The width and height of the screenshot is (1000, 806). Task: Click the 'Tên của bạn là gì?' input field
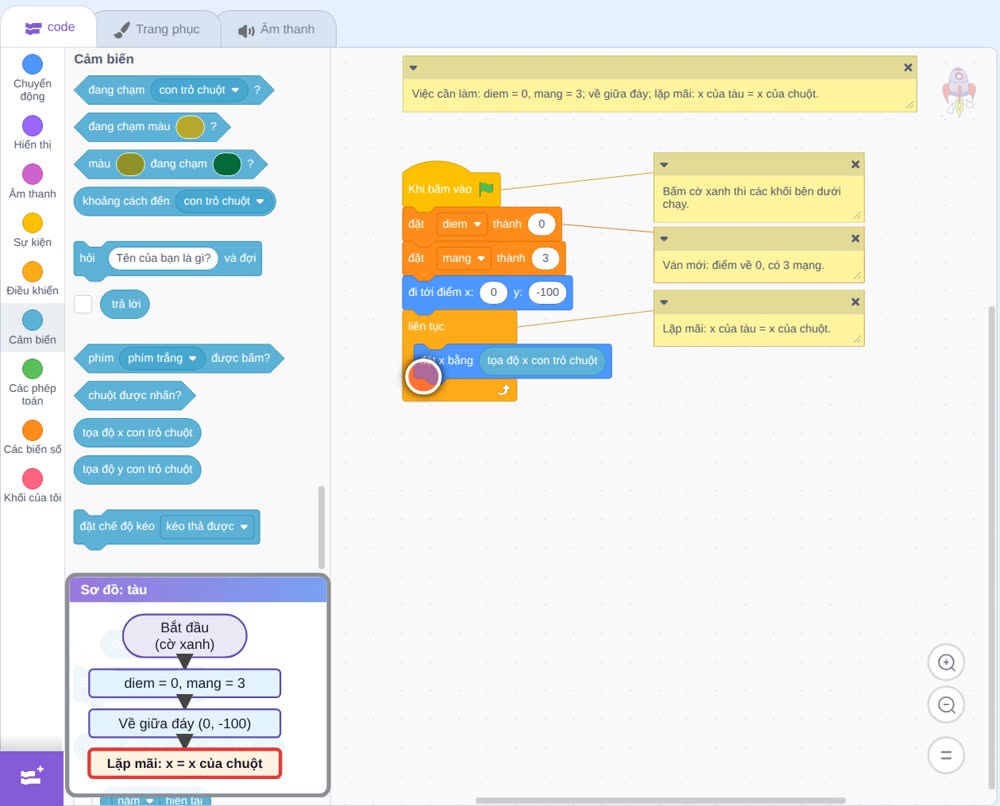pyautogui.click(x=163, y=258)
